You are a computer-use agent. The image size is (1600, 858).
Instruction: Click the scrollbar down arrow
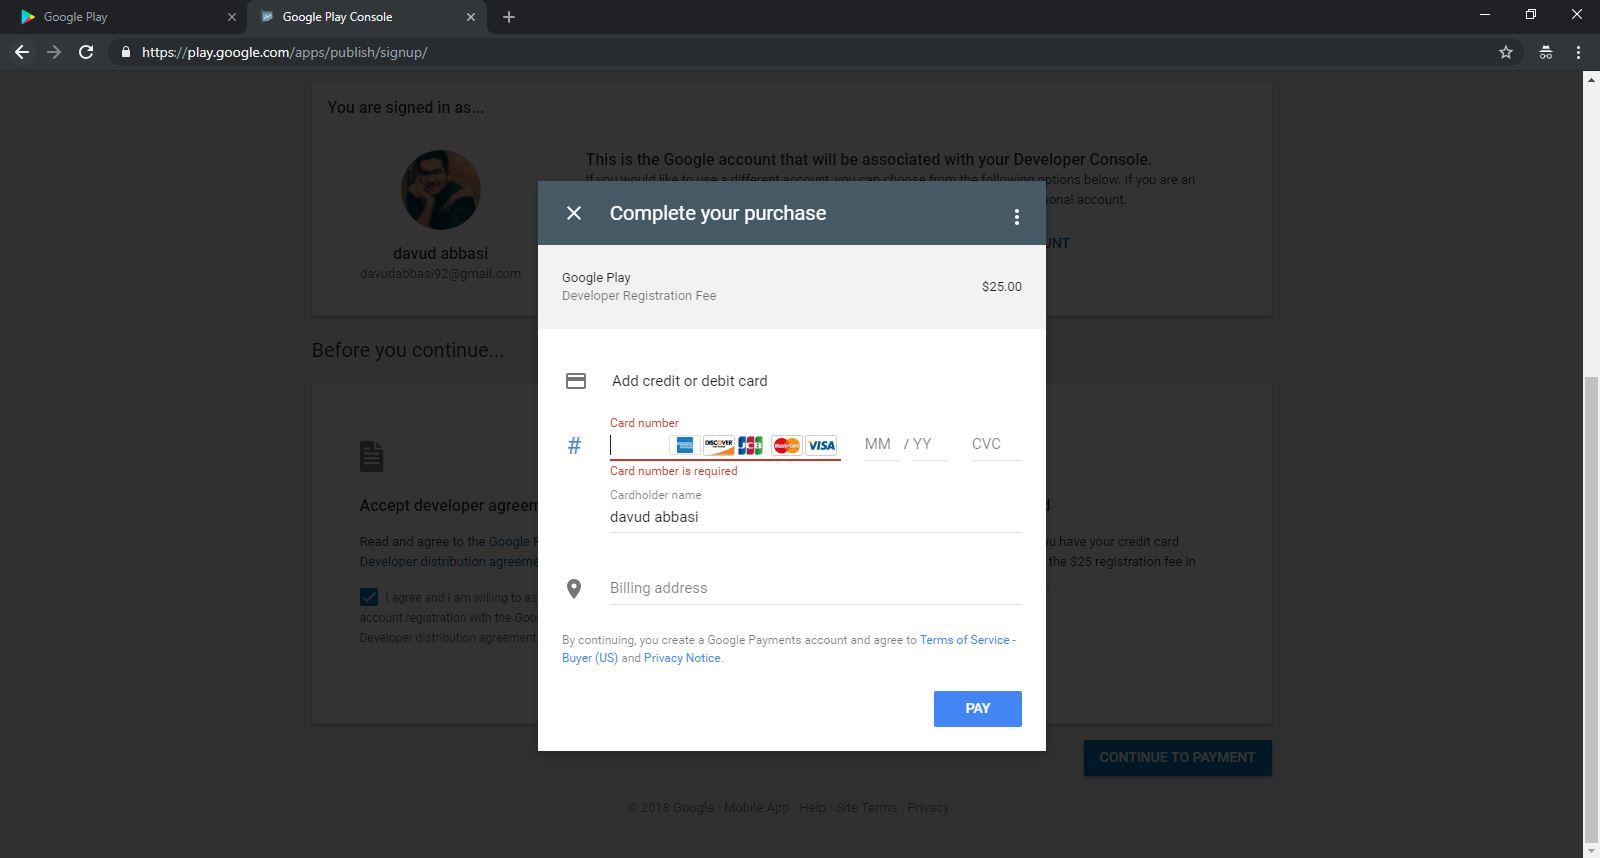click(x=1591, y=850)
